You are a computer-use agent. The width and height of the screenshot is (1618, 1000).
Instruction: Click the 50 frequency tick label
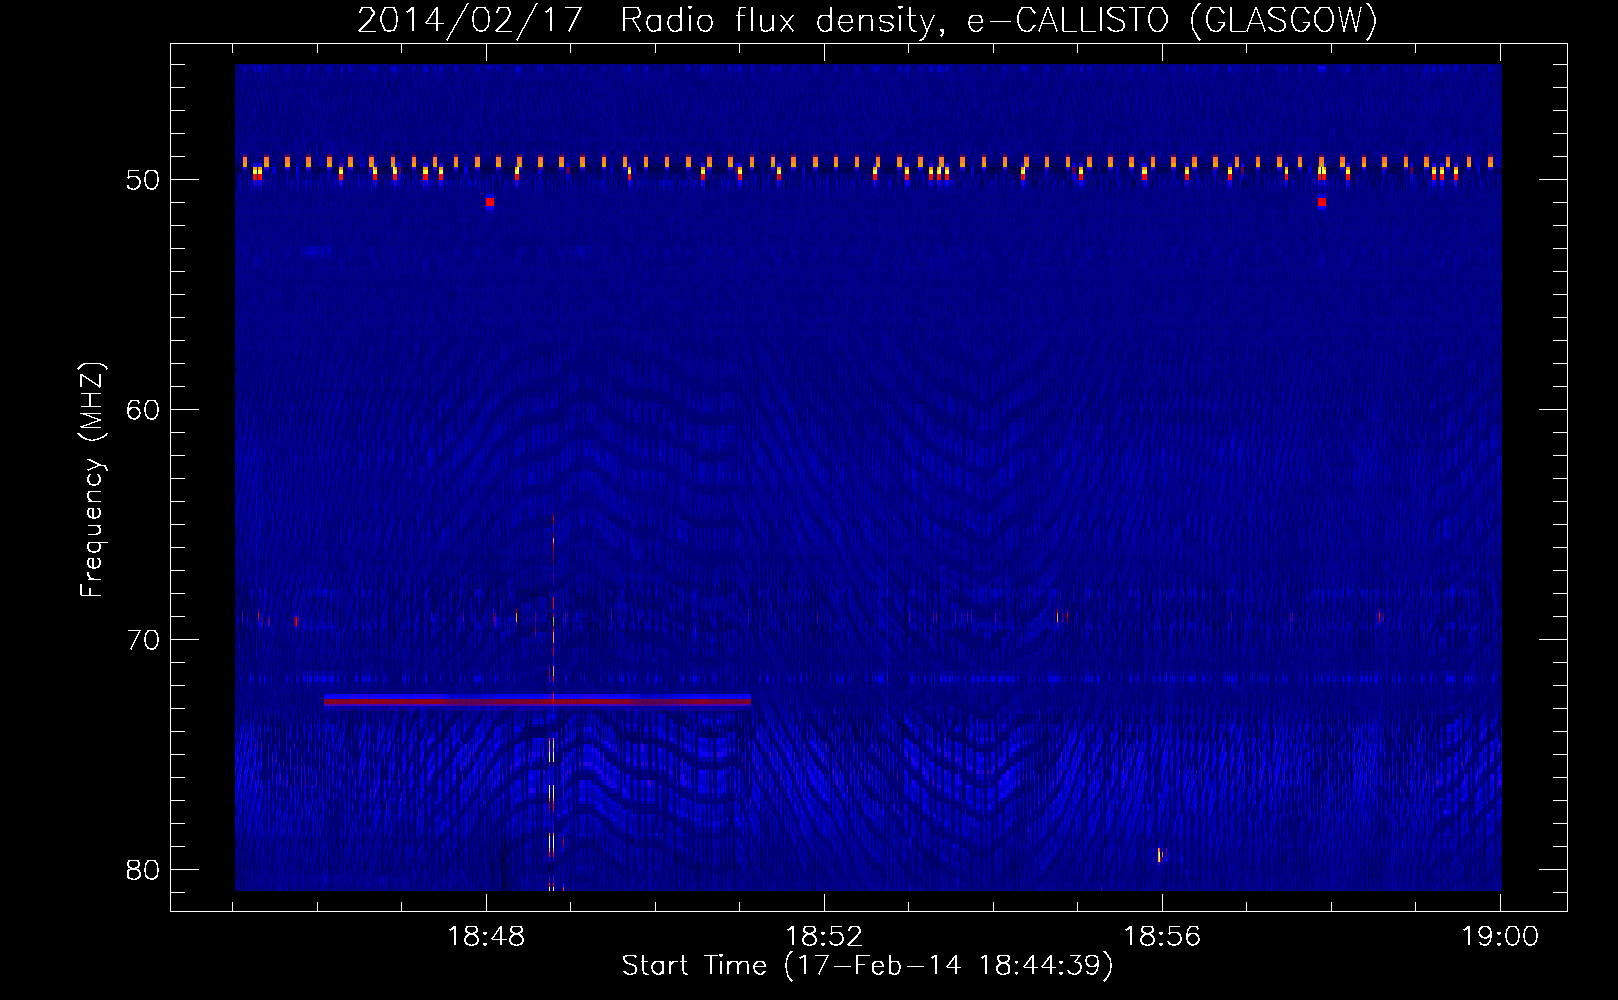click(144, 180)
